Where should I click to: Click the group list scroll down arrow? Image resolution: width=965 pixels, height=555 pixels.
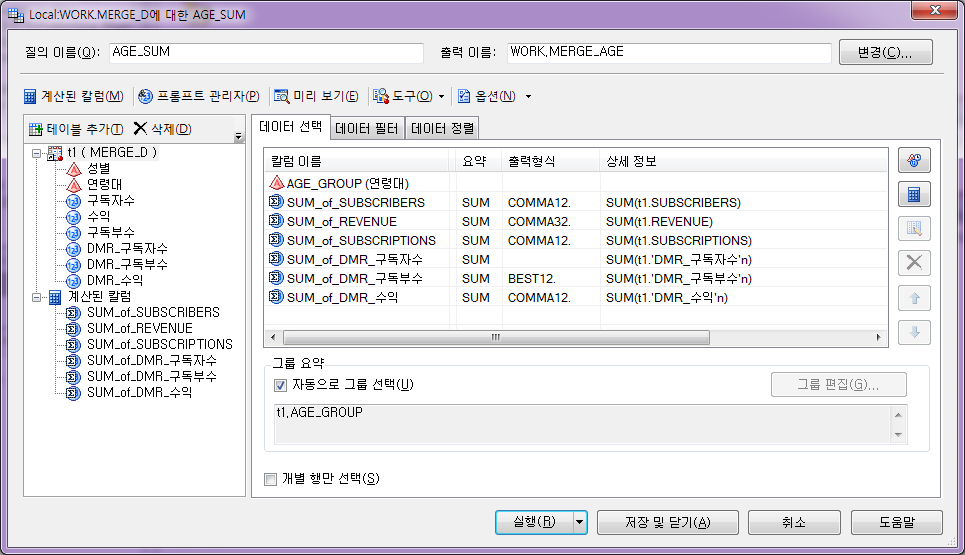(898, 435)
